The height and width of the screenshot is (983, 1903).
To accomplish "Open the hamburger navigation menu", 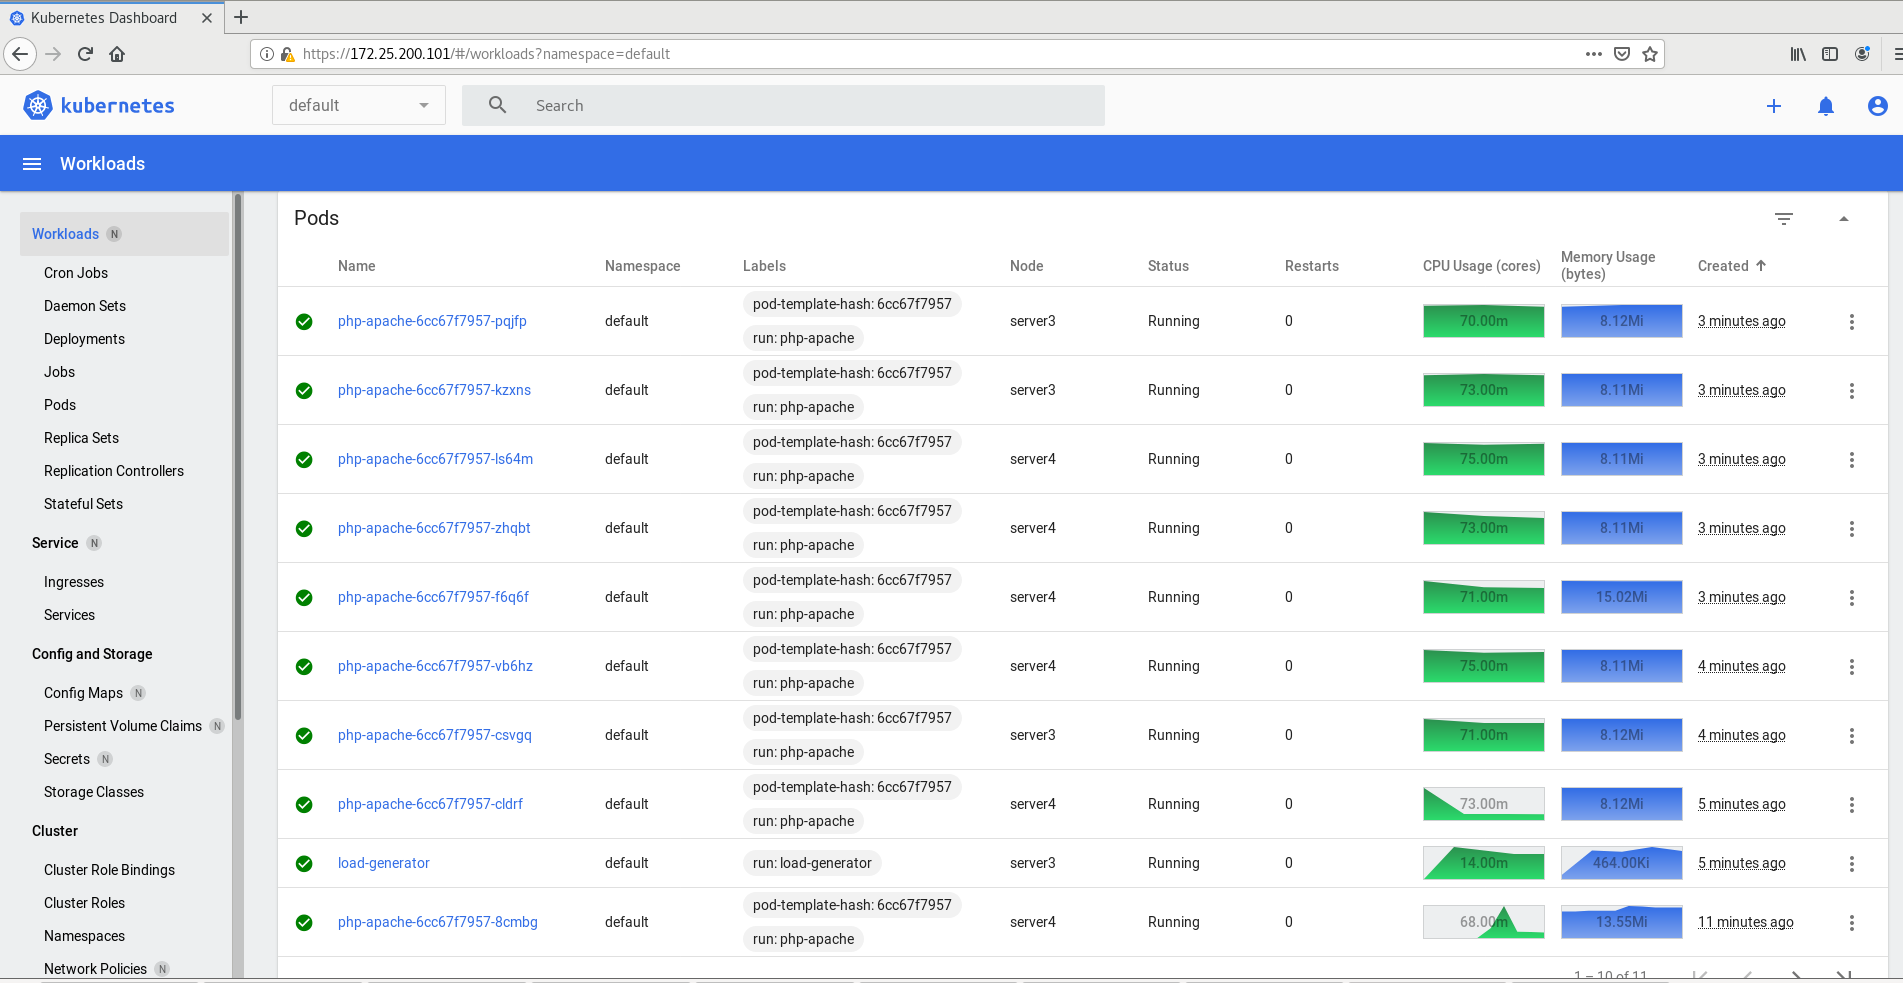I will (x=32, y=164).
